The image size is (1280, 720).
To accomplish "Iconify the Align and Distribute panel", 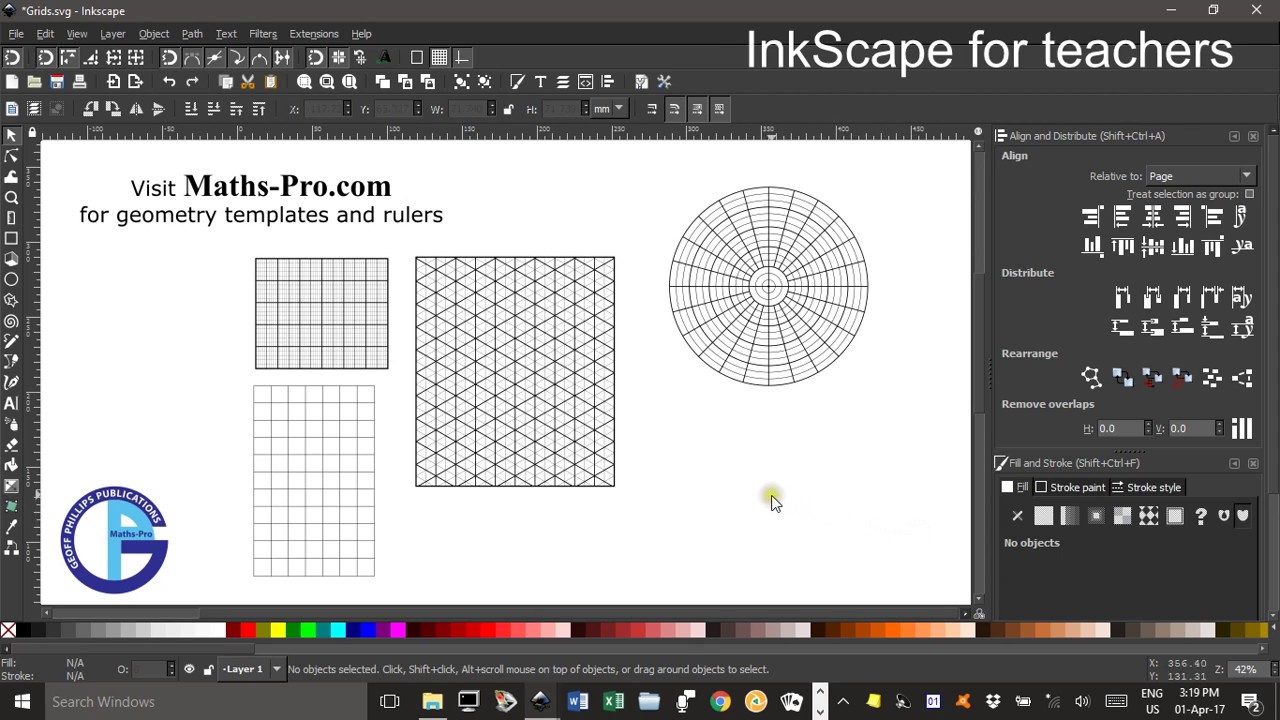I will point(1234,136).
